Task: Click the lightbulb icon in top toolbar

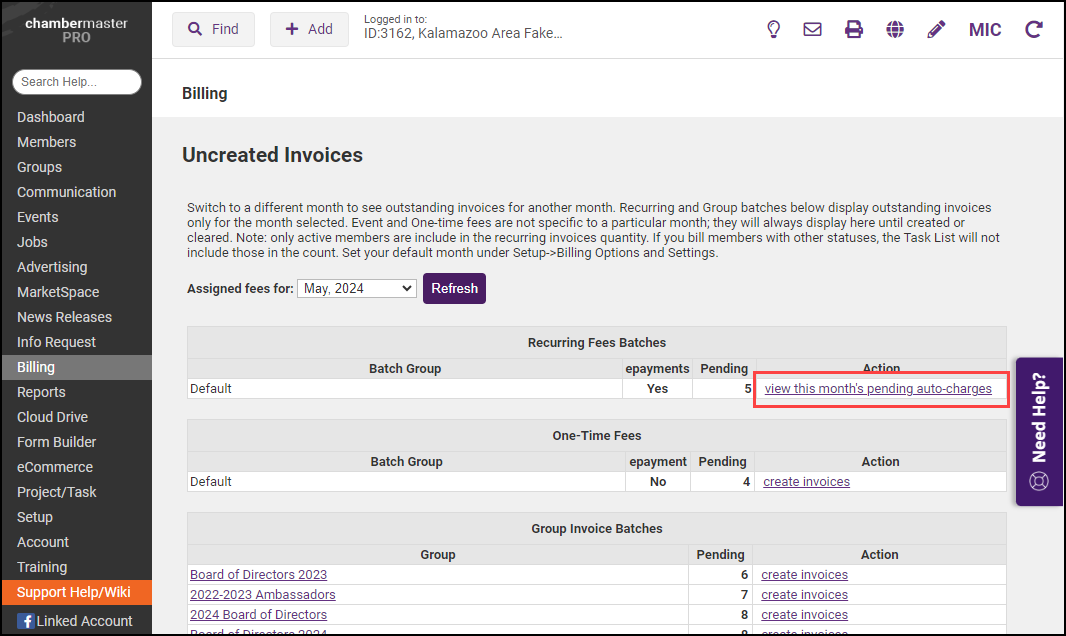Action: coord(773,30)
